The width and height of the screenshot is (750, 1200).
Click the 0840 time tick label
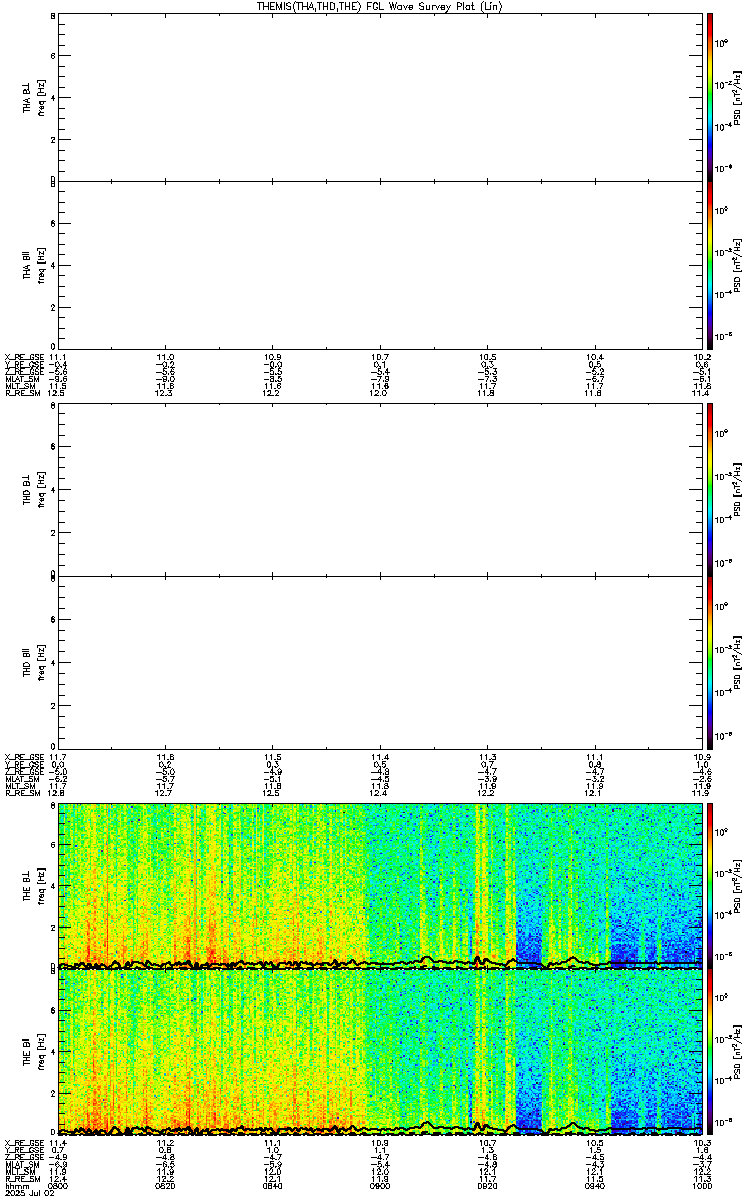click(x=272, y=1187)
